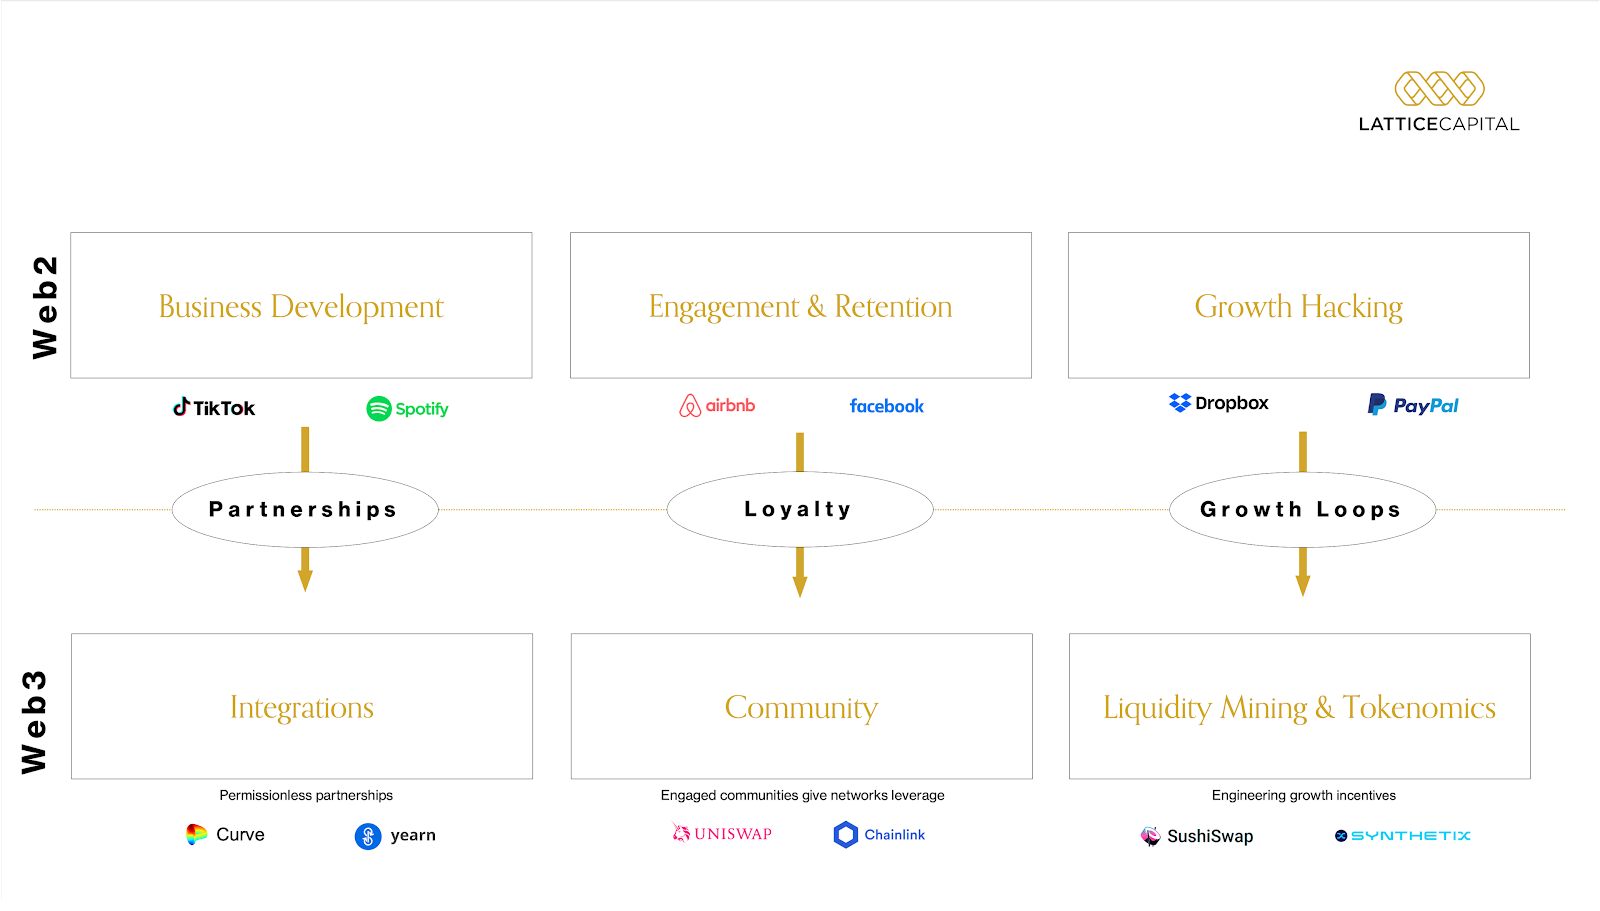Click the Engagement & Retention box

coord(800,305)
